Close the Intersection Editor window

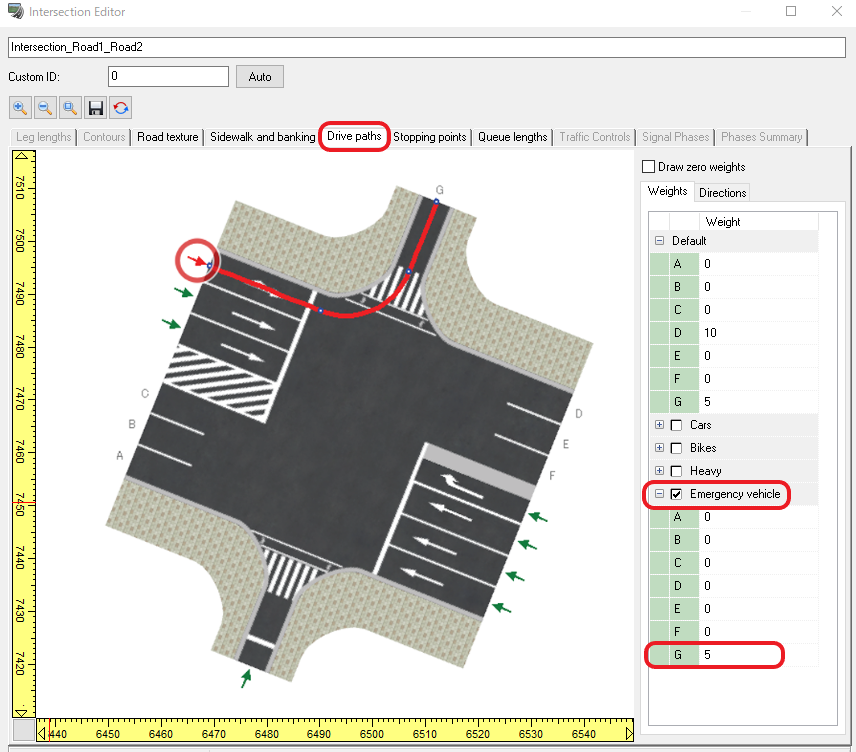(836, 11)
